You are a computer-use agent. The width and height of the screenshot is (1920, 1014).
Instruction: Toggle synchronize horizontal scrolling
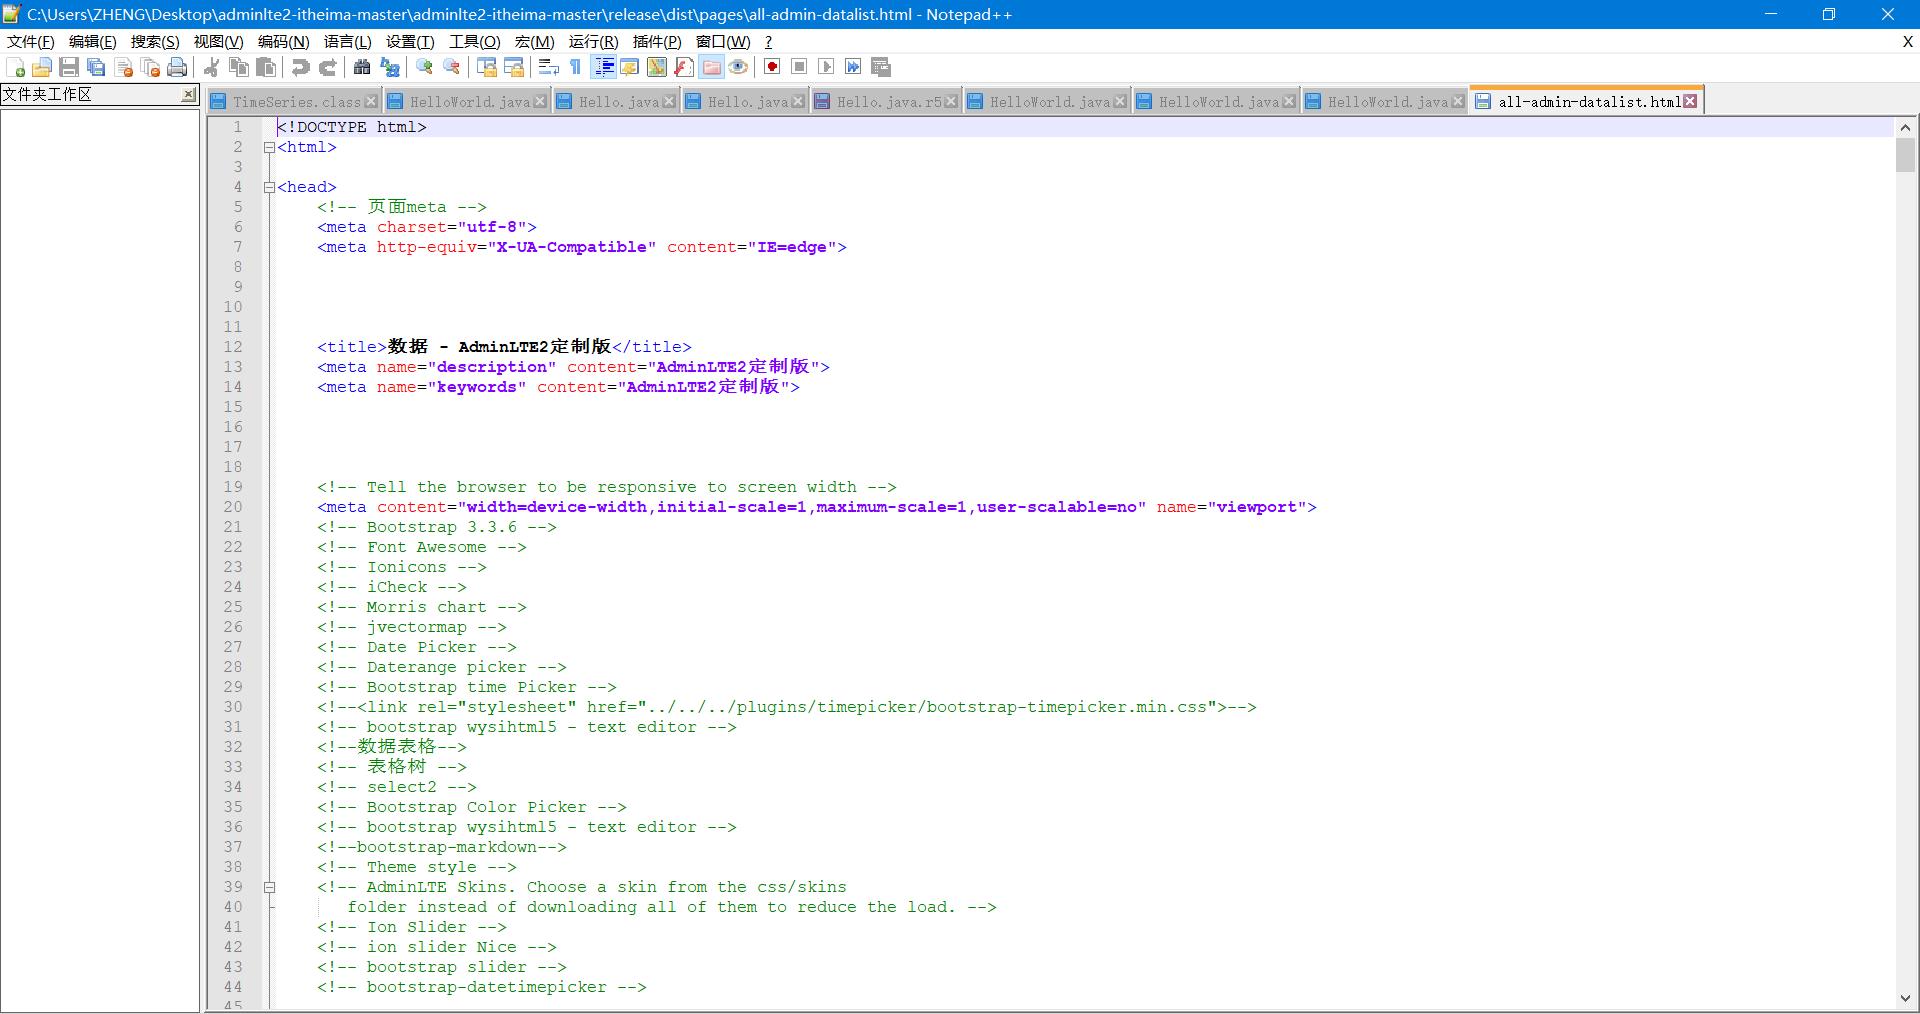click(x=514, y=67)
